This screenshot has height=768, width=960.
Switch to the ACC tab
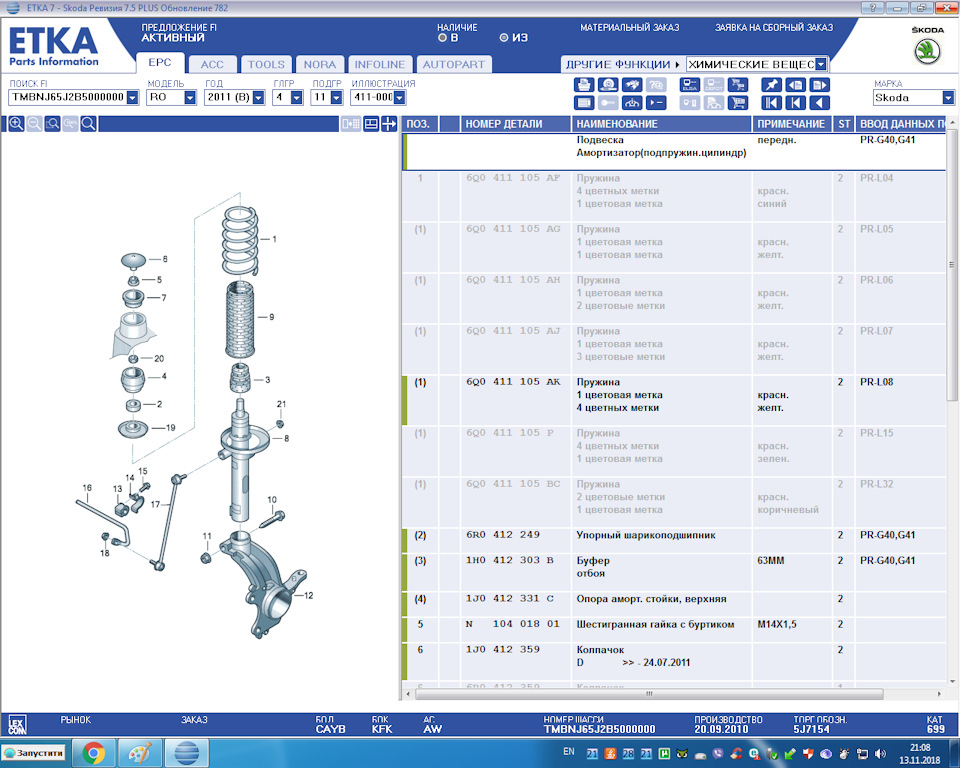(212, 64)
